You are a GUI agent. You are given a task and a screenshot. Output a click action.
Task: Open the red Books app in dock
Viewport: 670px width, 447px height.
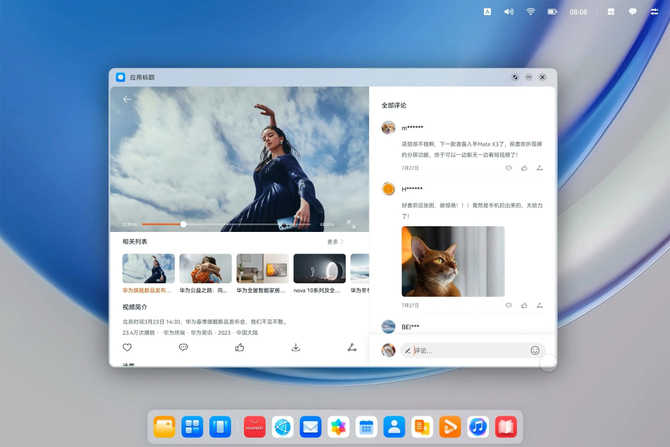point(506,427)
